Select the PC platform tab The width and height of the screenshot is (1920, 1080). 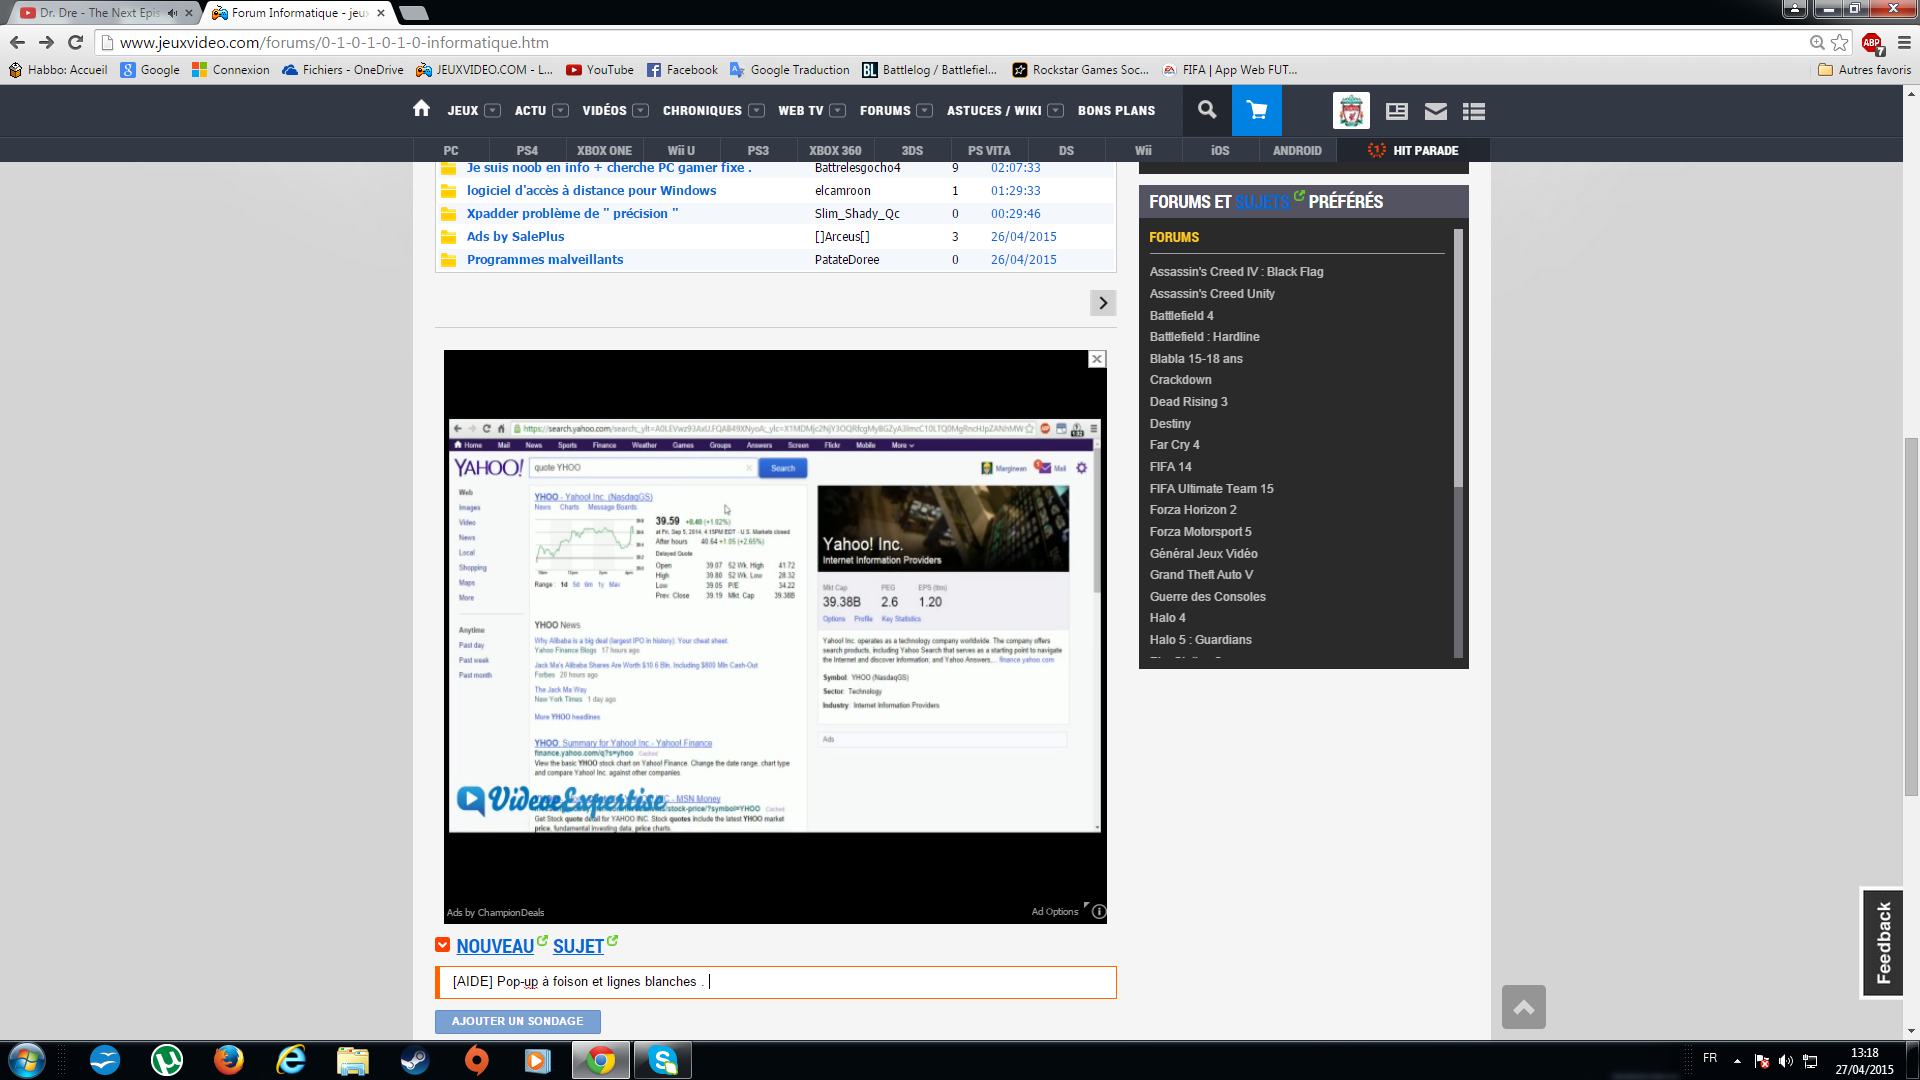[451, 151]
